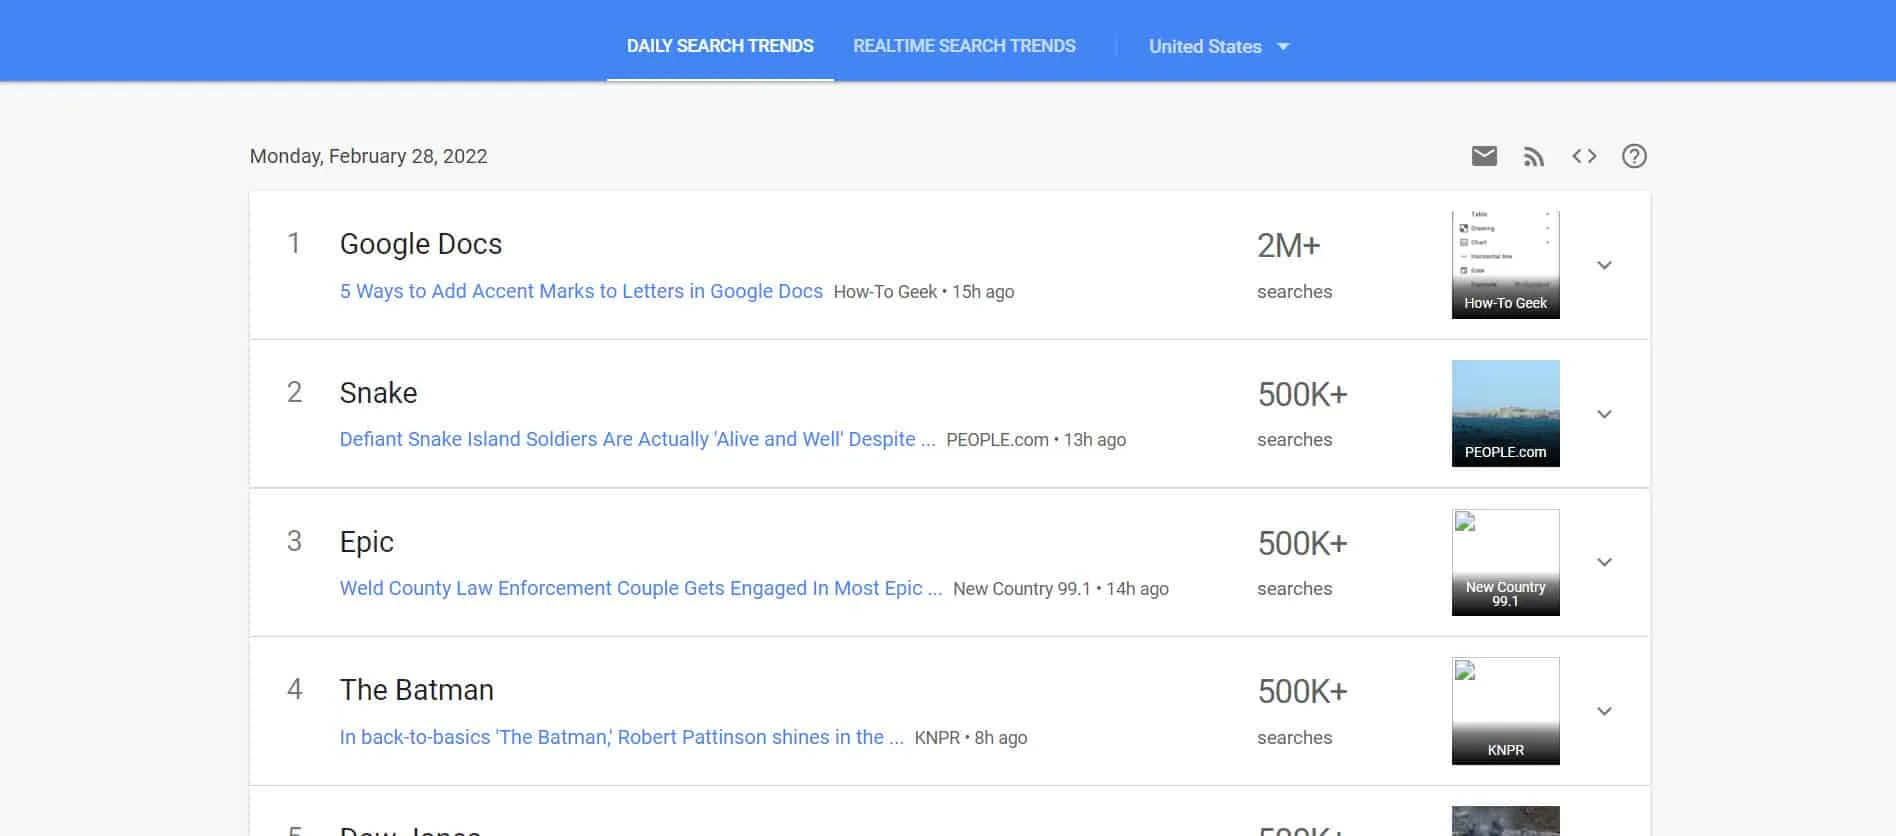Open the United States country dropdown
Screen dimensions: 1896x836
click(x=1218, y=46)
